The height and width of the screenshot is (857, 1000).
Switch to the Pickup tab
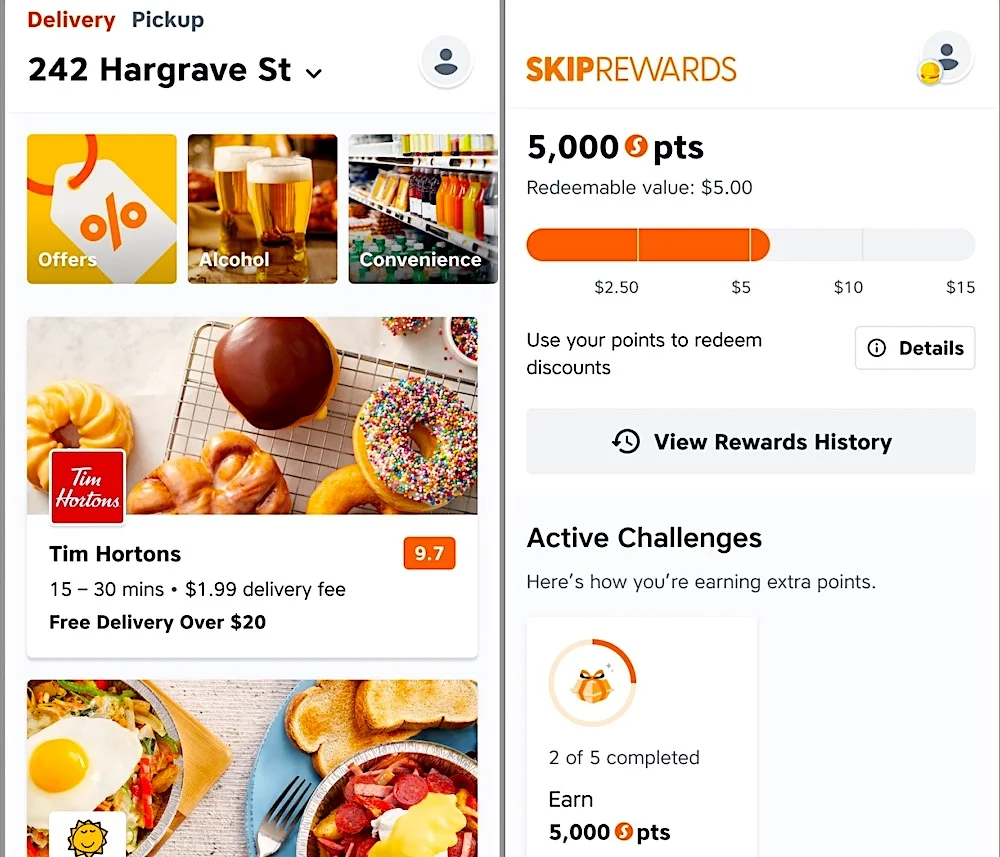[168, 20]
